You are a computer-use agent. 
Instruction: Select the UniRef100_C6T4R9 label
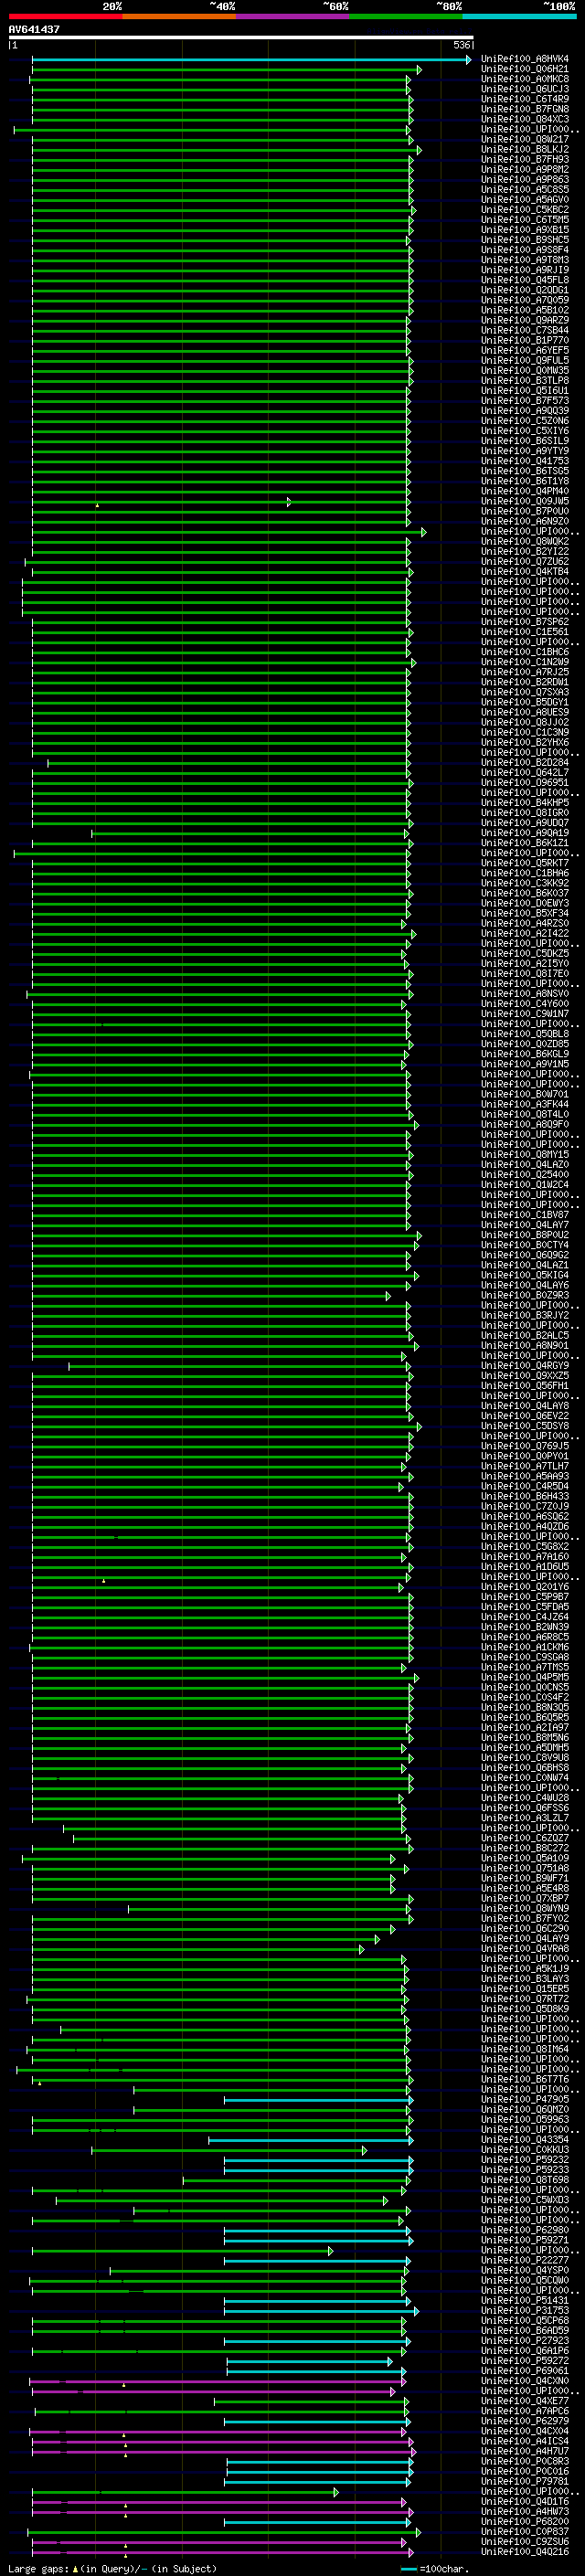coord(525,99)
